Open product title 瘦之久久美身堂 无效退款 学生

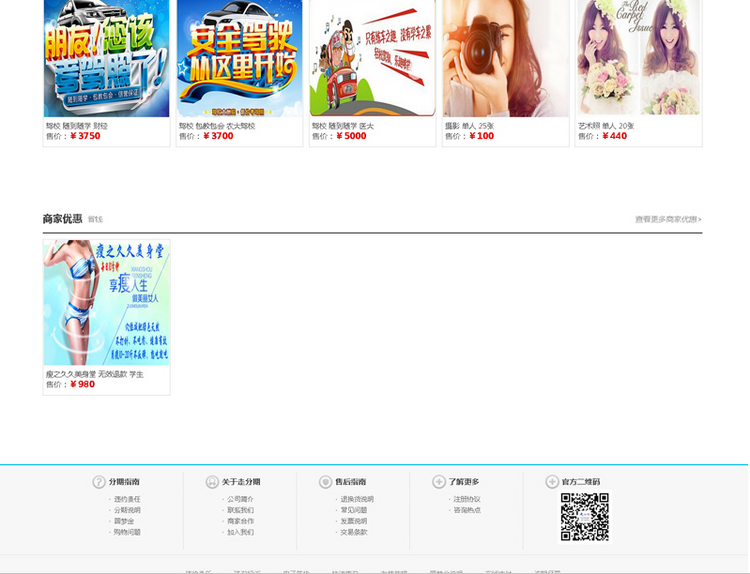pos(95,375)
